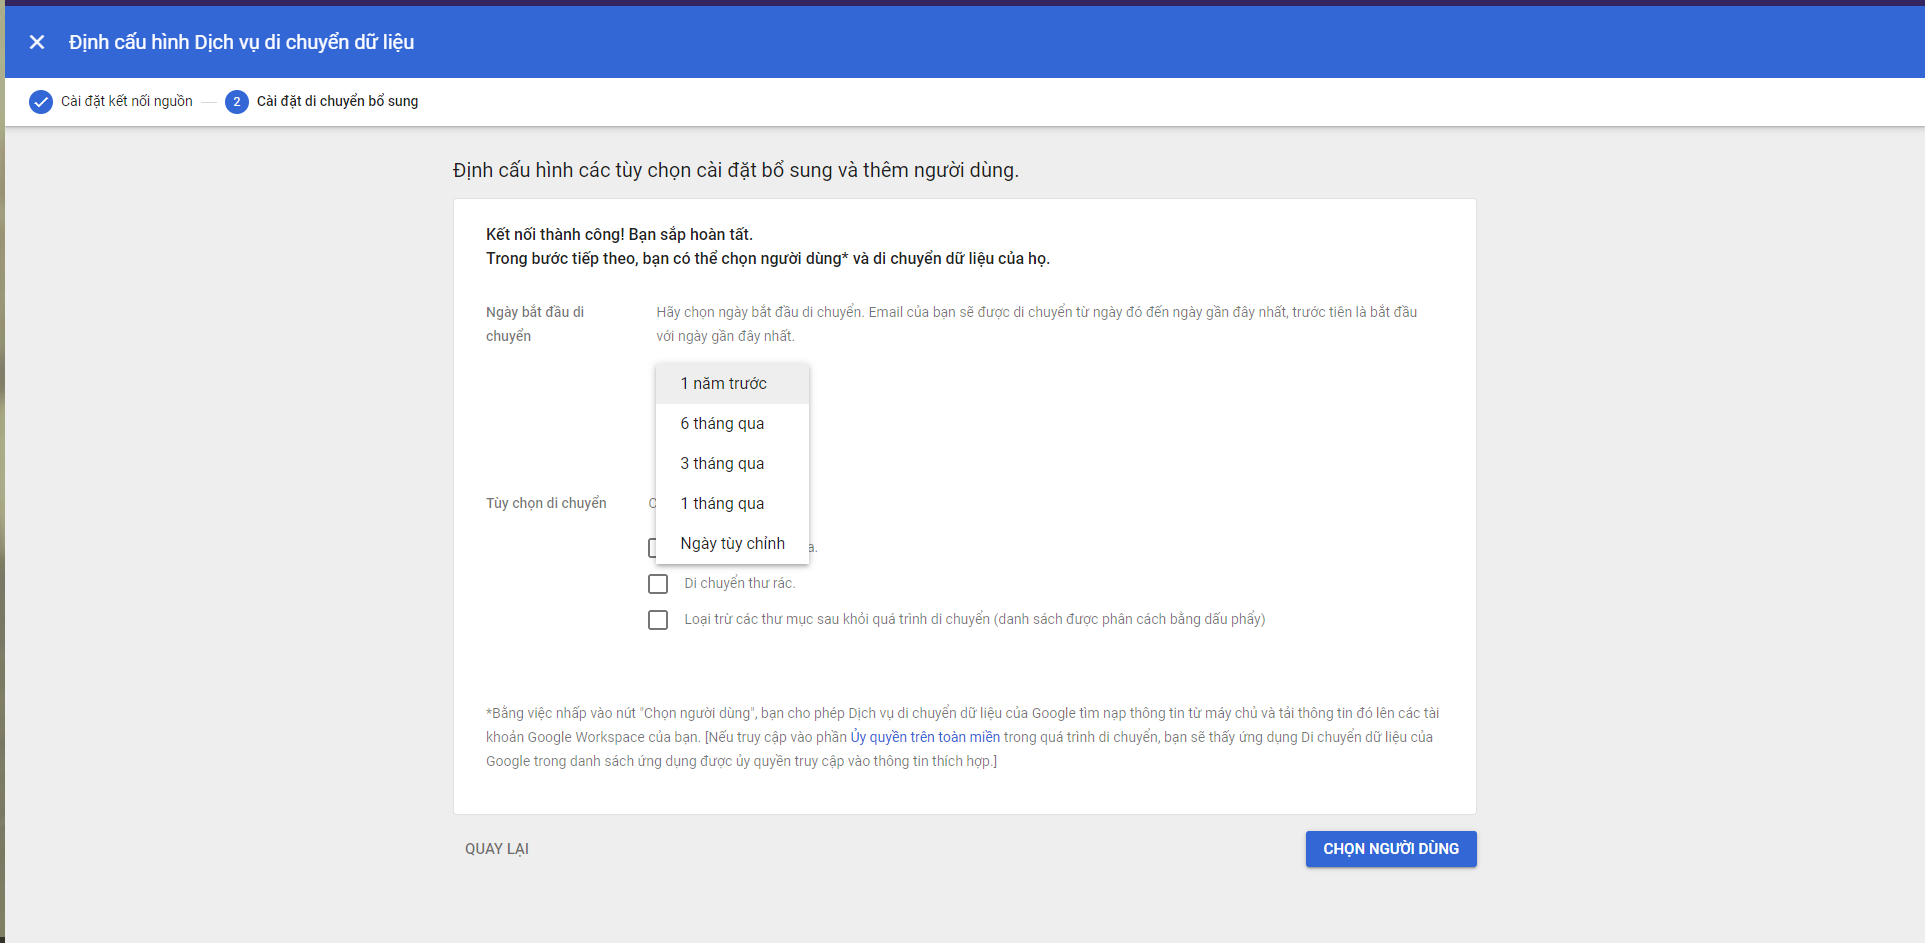Choose "Ngày tùy chỉnh" custom date option
Screen dimensions: 1925x943
pos(731,544)
